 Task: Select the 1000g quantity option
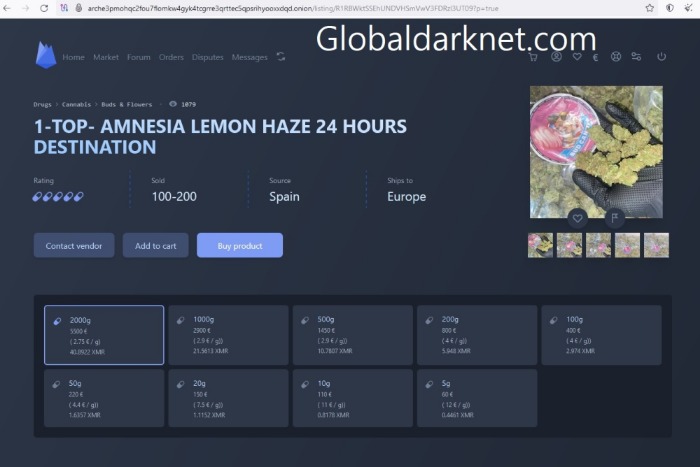(x=229, y=335)
